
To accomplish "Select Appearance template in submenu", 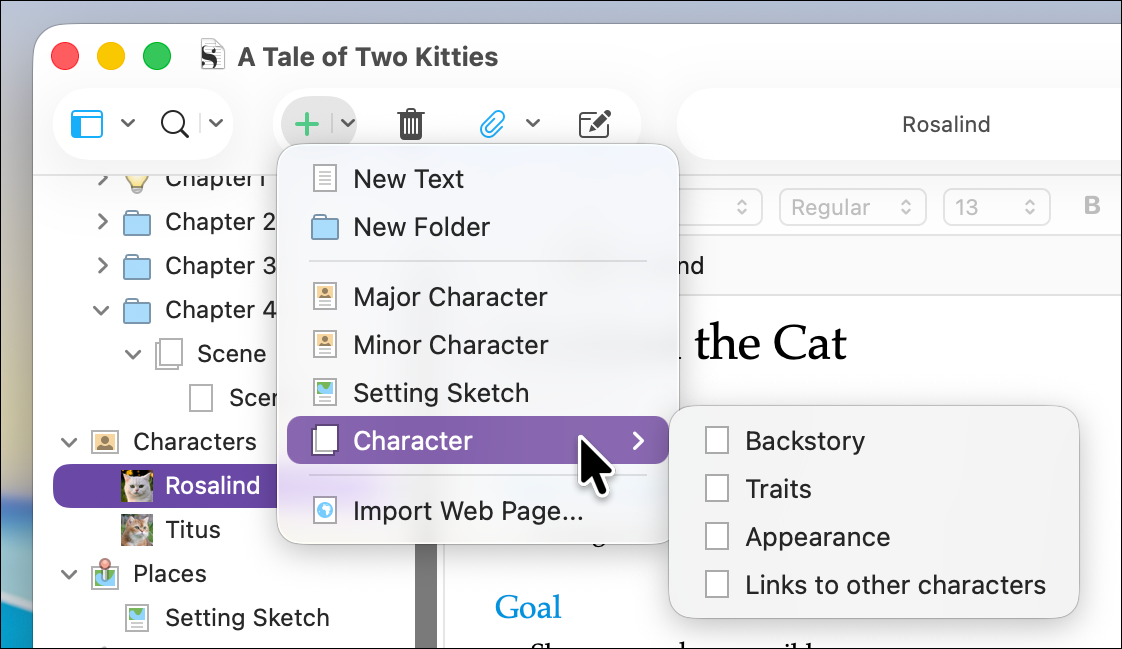I will click(817, 537).
